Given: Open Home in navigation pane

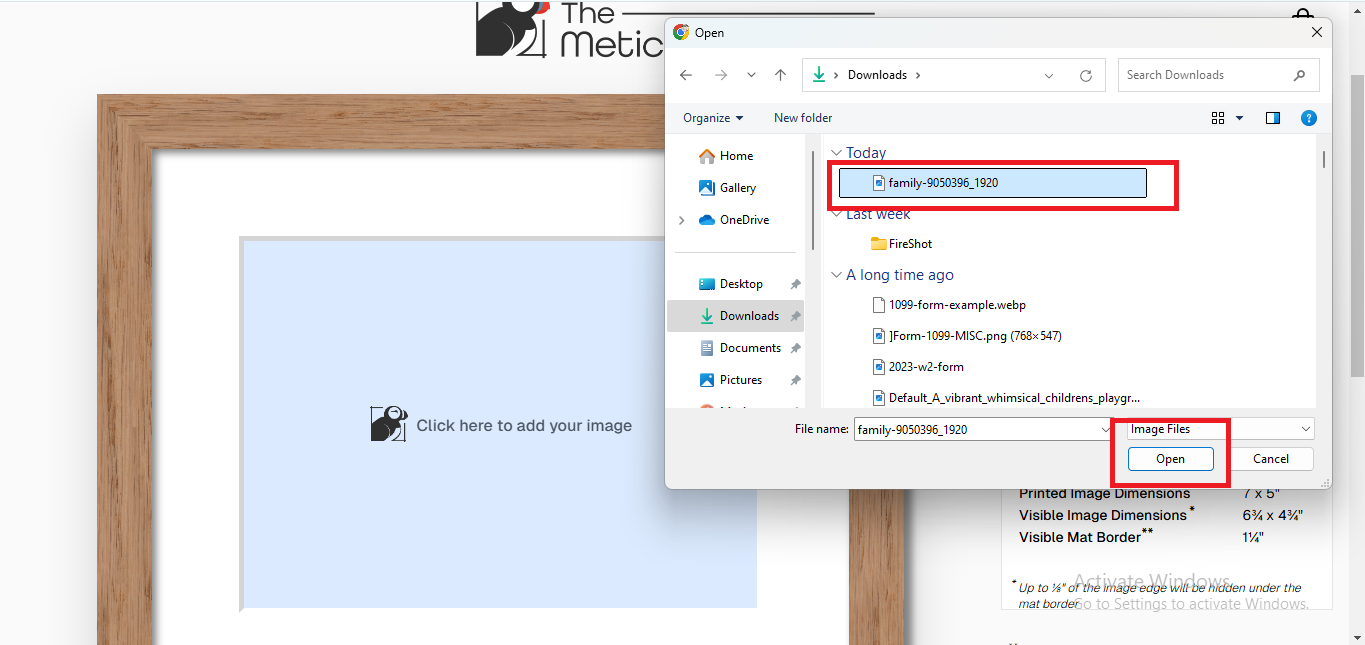Looking at the screenshot, I should click(x=735, y=156).
